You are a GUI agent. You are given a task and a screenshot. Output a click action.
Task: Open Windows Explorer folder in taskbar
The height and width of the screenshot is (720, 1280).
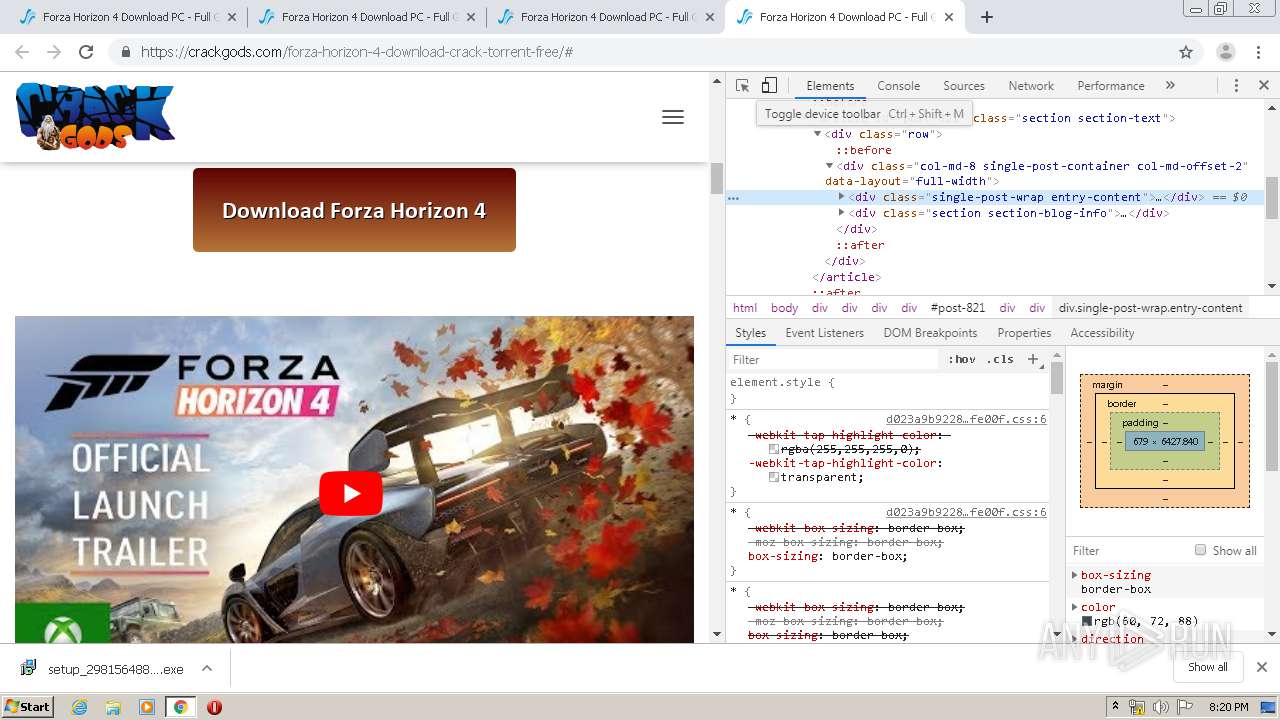point(113,707)
